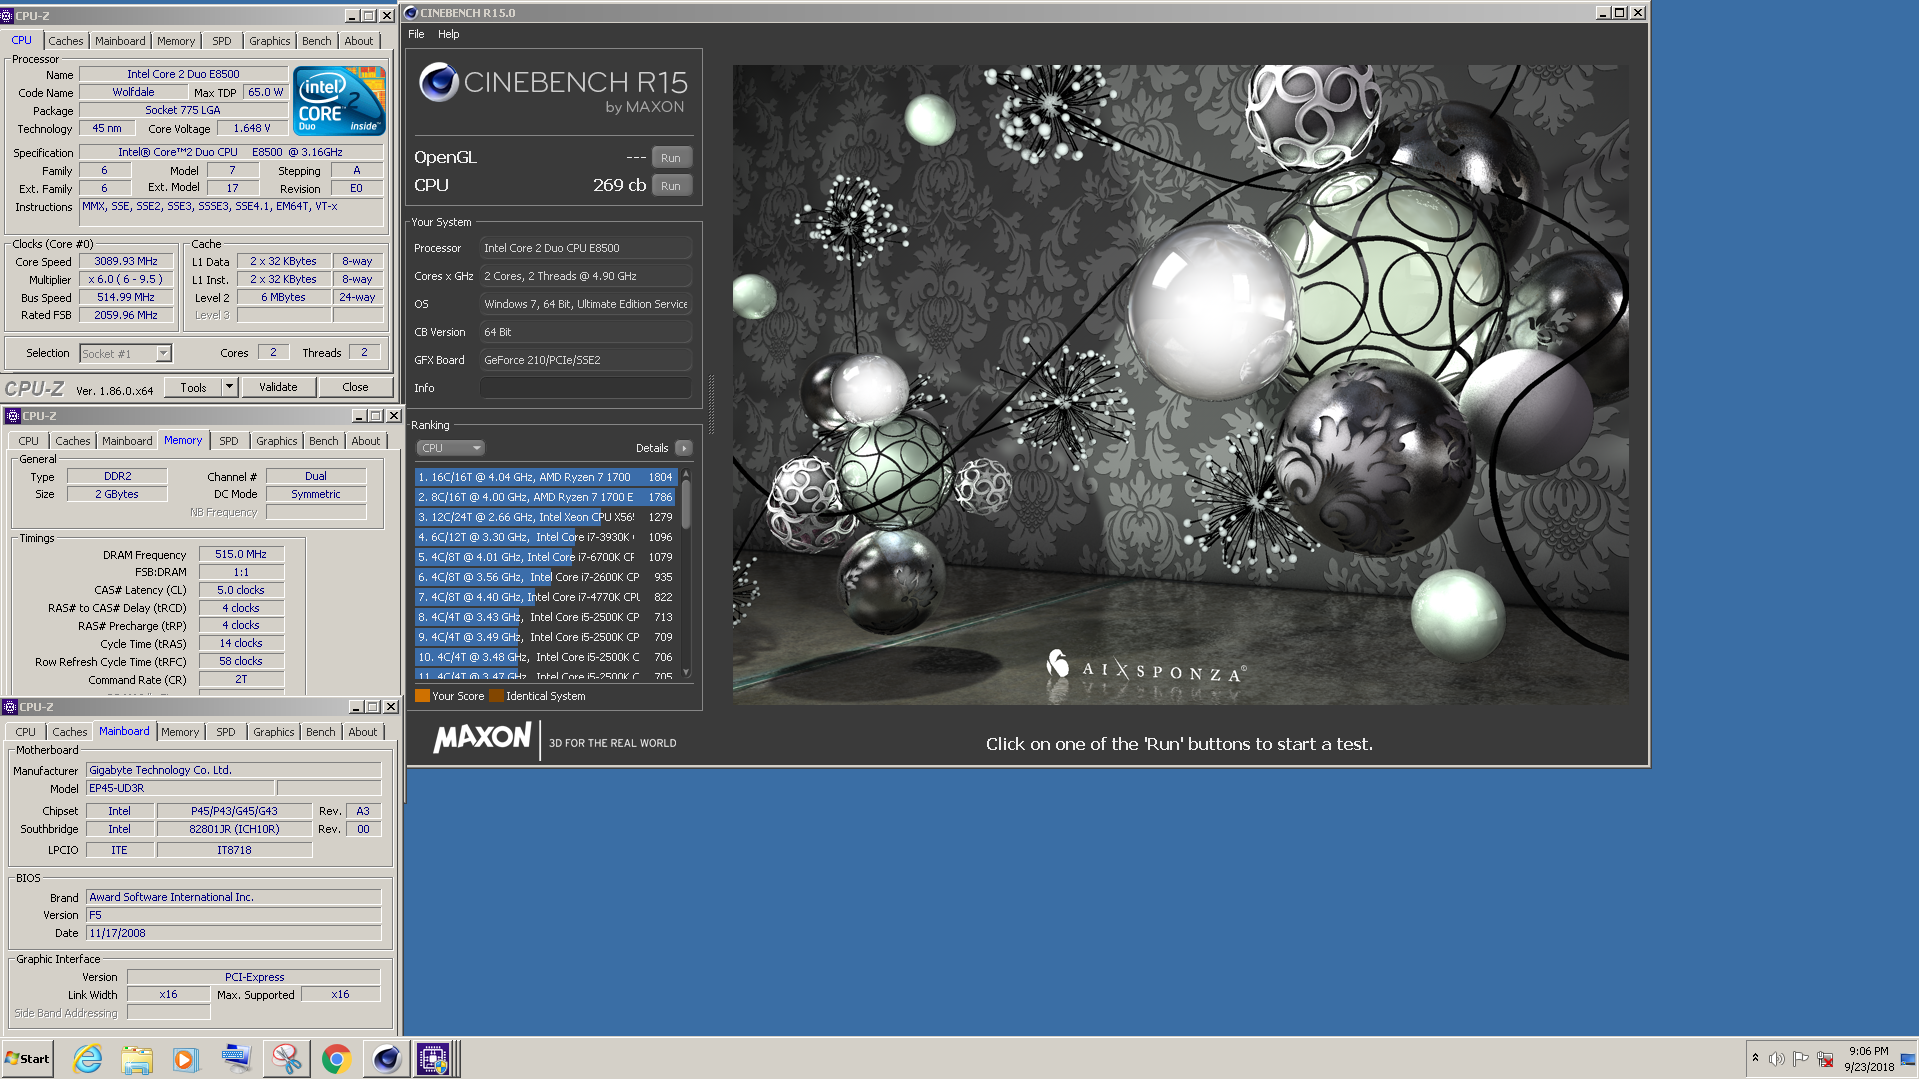Open the File menu in Cinebench
This screenshot has width=1919, height=1079.
(416, 34)
